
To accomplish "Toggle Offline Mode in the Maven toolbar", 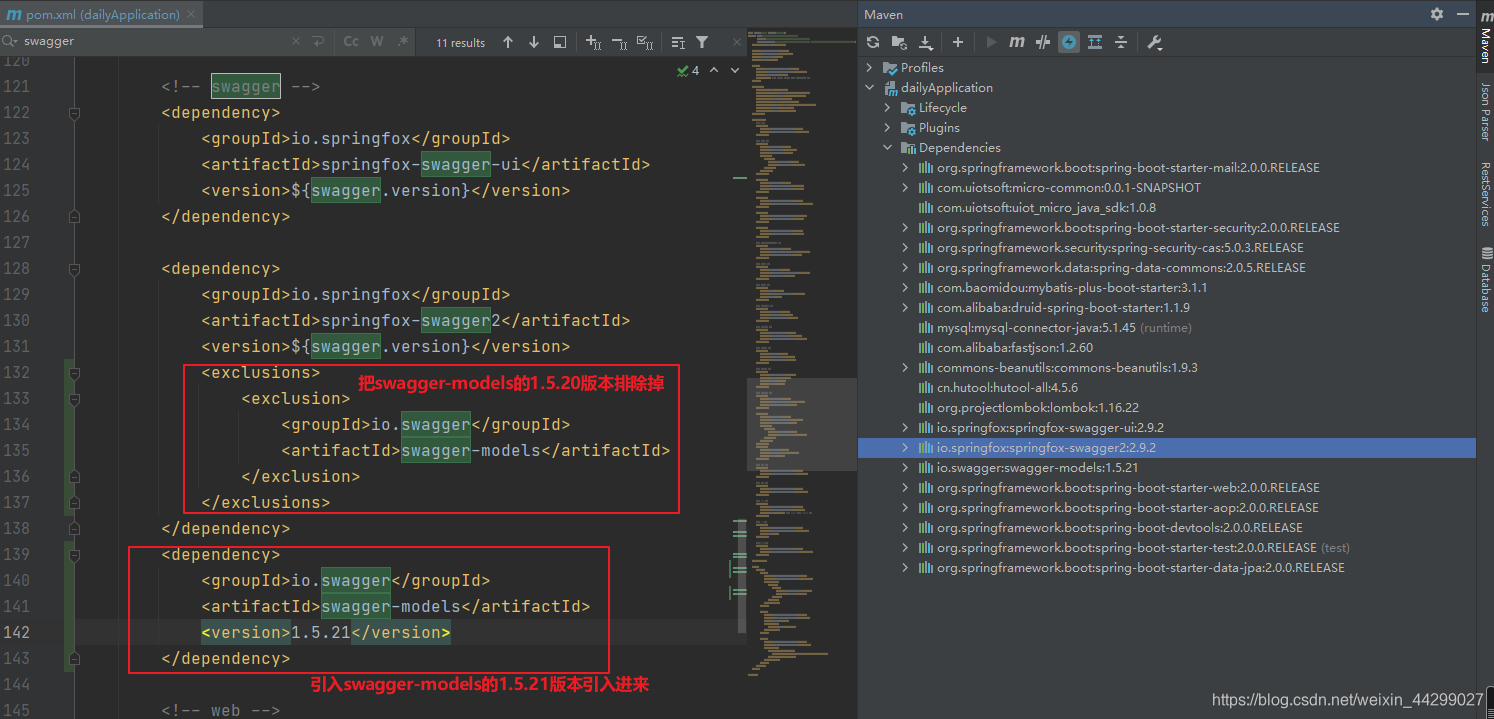I will click(x=1070, y=42).
